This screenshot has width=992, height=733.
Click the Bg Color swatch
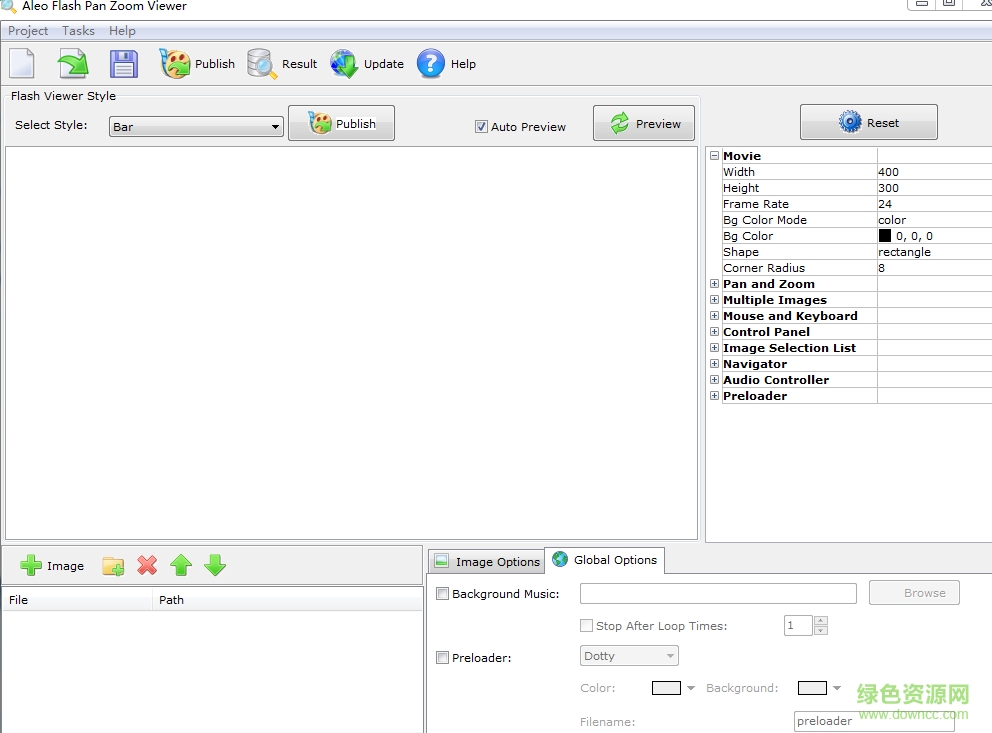(x=884, y=235)
